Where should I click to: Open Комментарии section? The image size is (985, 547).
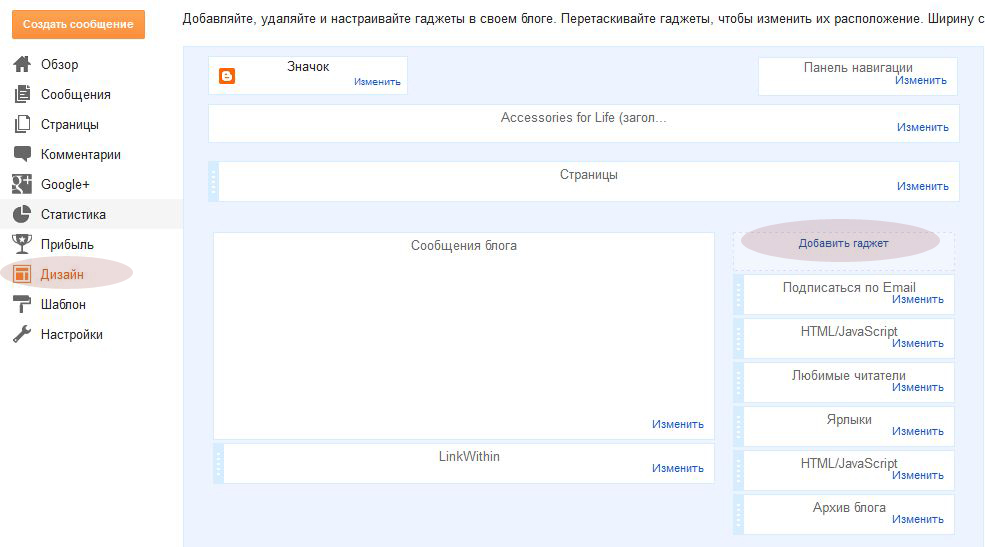point(81,154)
